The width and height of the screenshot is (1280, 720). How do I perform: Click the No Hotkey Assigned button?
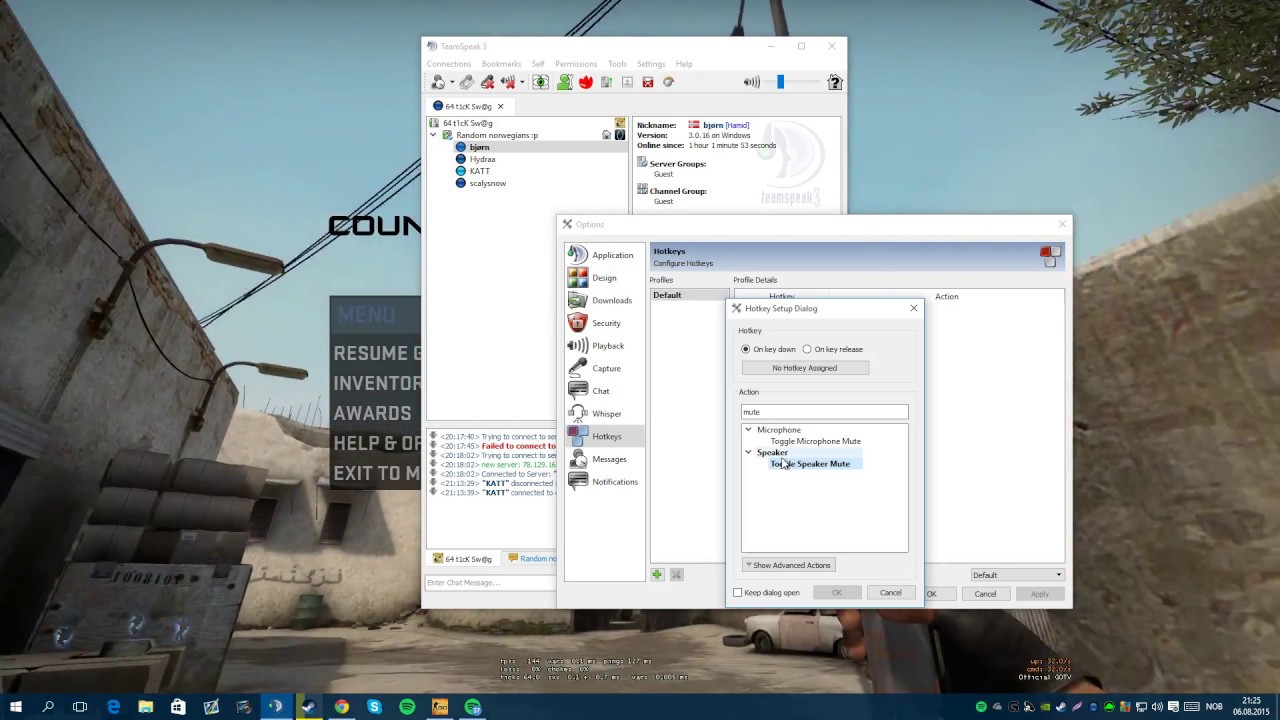[x=805, y=368]
